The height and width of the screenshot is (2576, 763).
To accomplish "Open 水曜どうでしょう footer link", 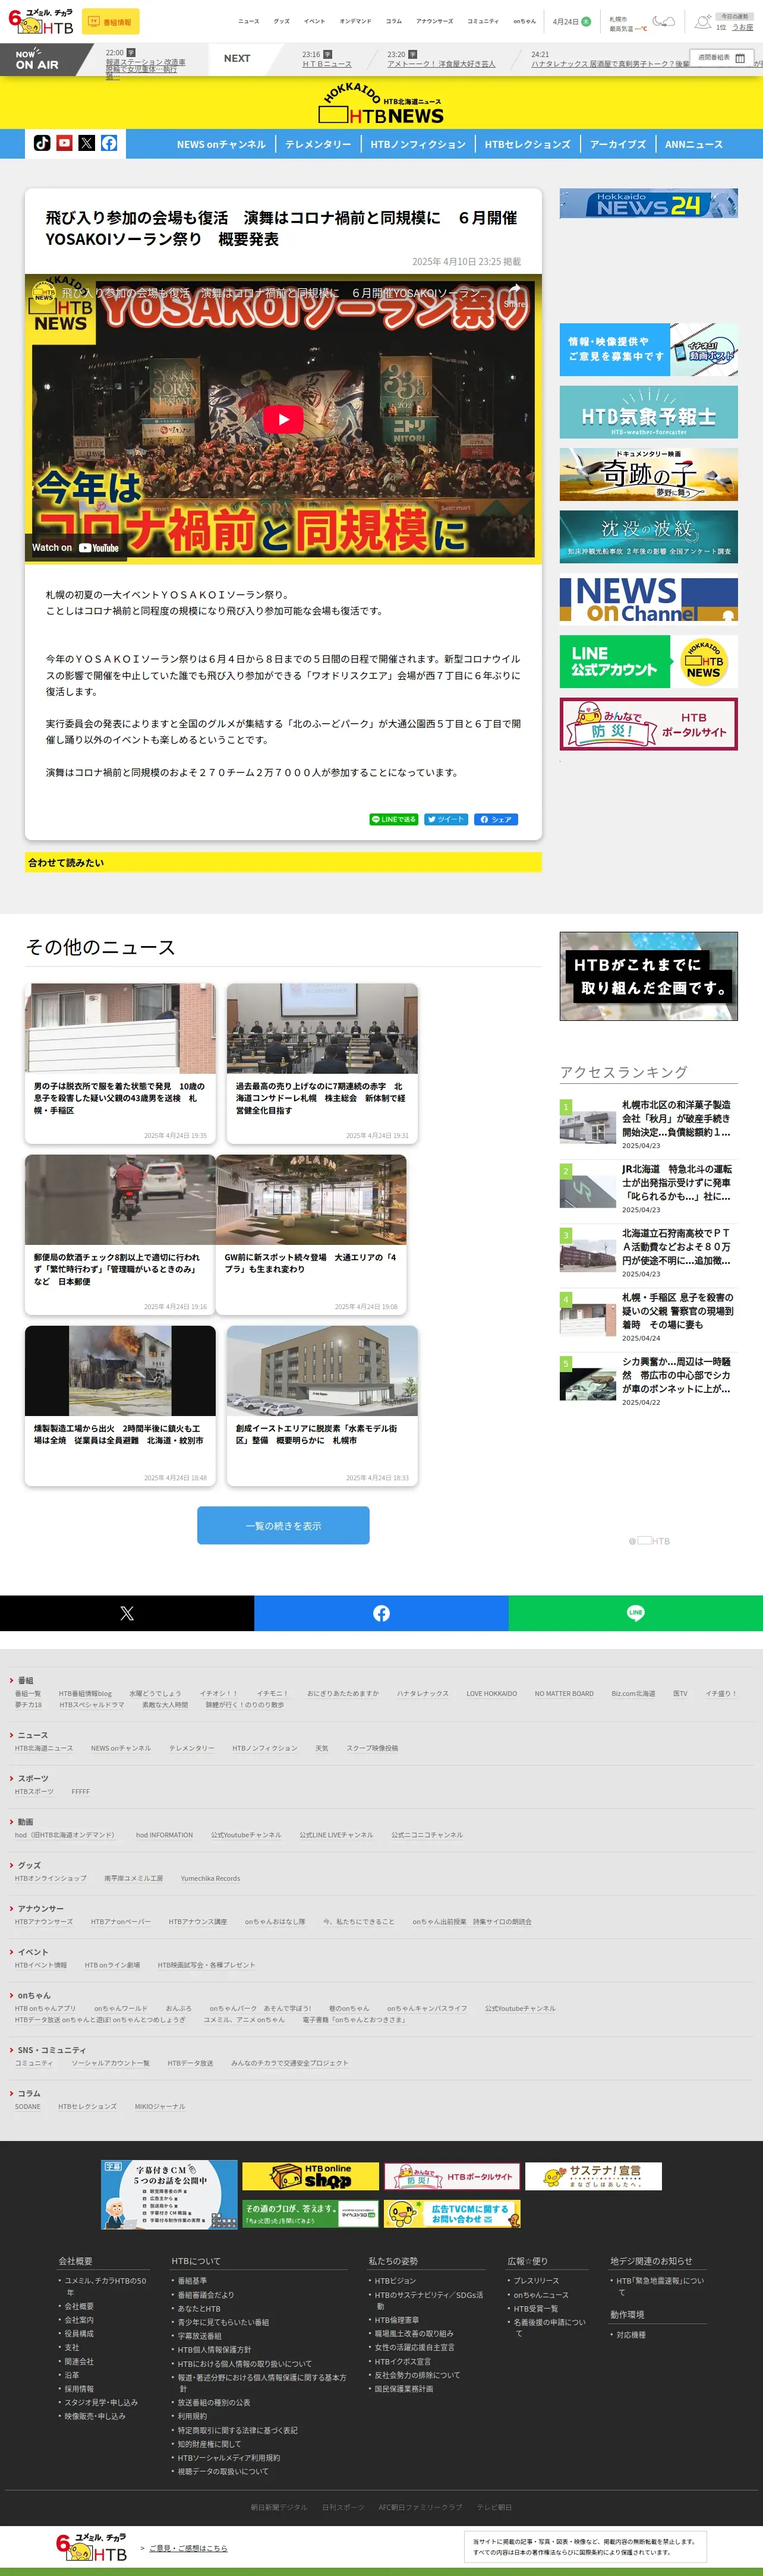I will (x=155, y=1693).
